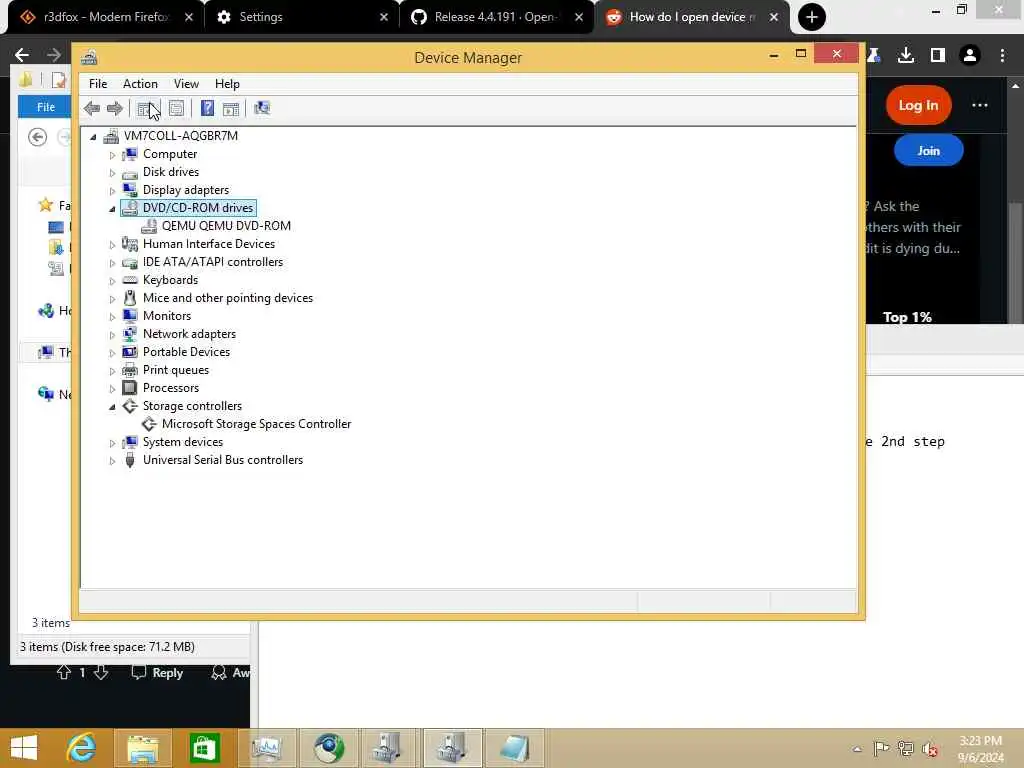Screen dimensions: 1024x768
Task: Collapse the VM7COLL-AQGBR7M root node
Action: 93,136
